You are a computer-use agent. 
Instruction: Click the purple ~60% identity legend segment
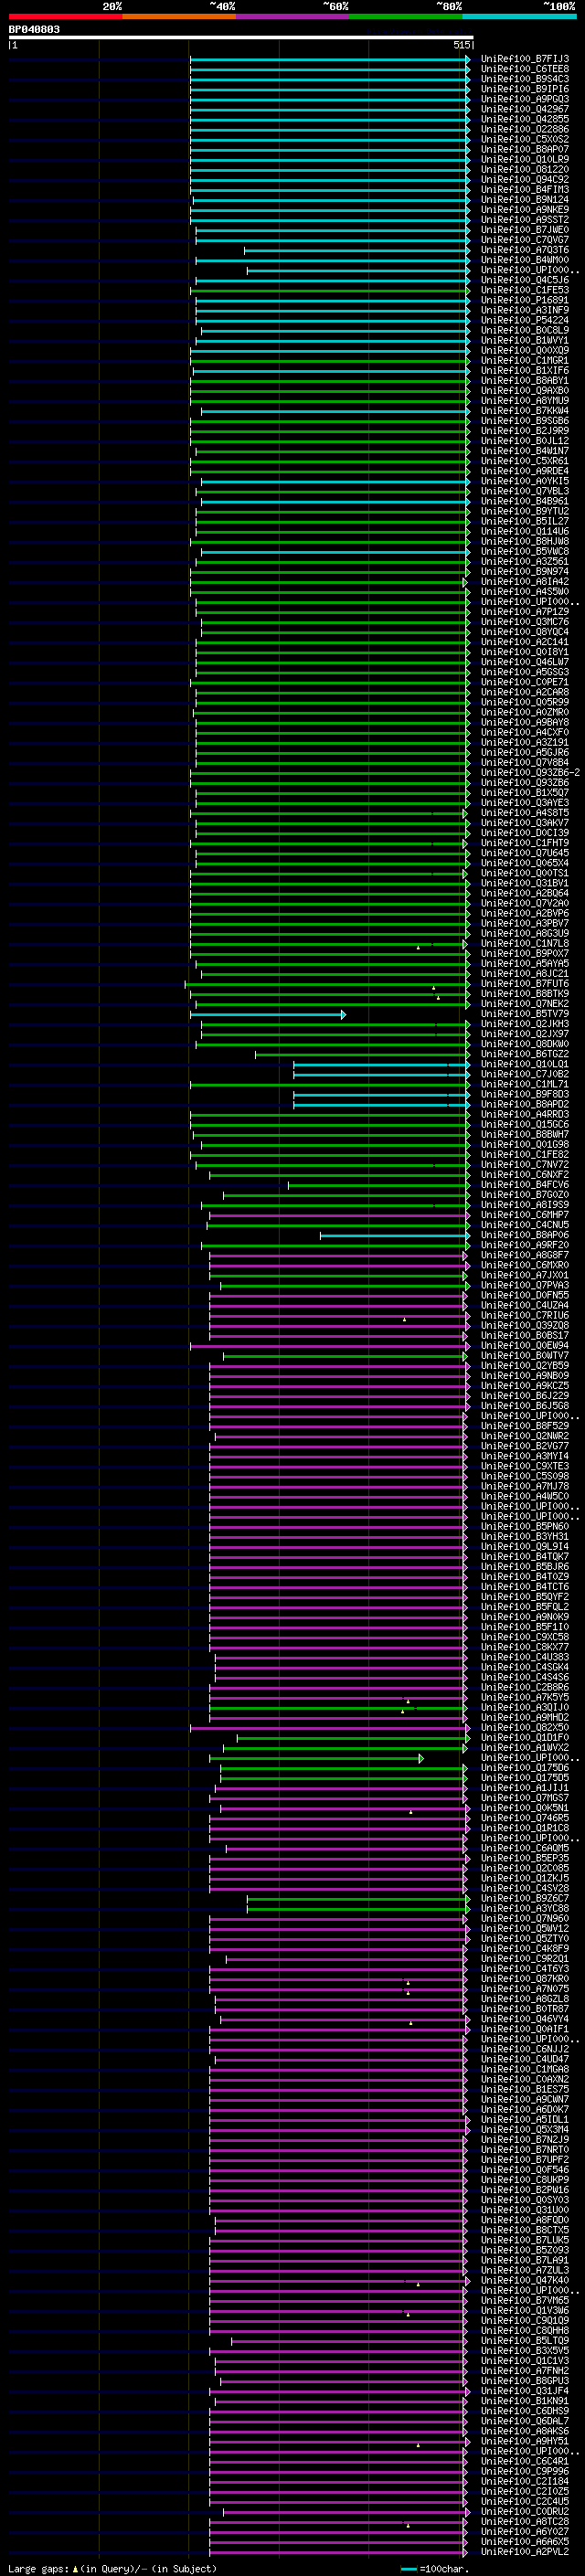292,16
